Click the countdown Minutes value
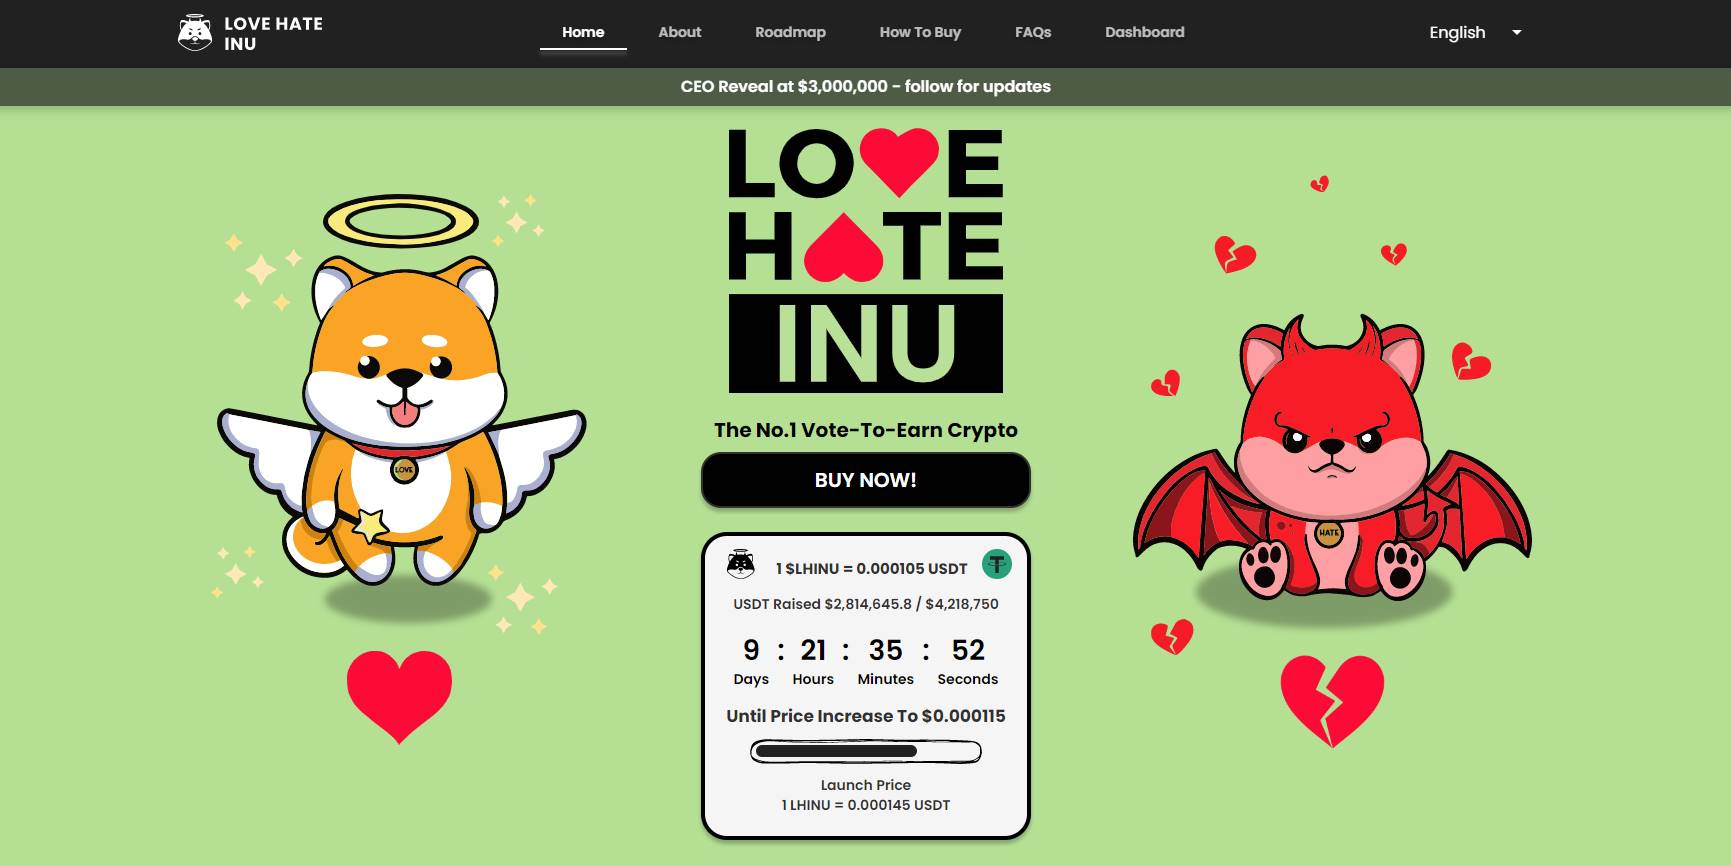 (x=886, y=650)
